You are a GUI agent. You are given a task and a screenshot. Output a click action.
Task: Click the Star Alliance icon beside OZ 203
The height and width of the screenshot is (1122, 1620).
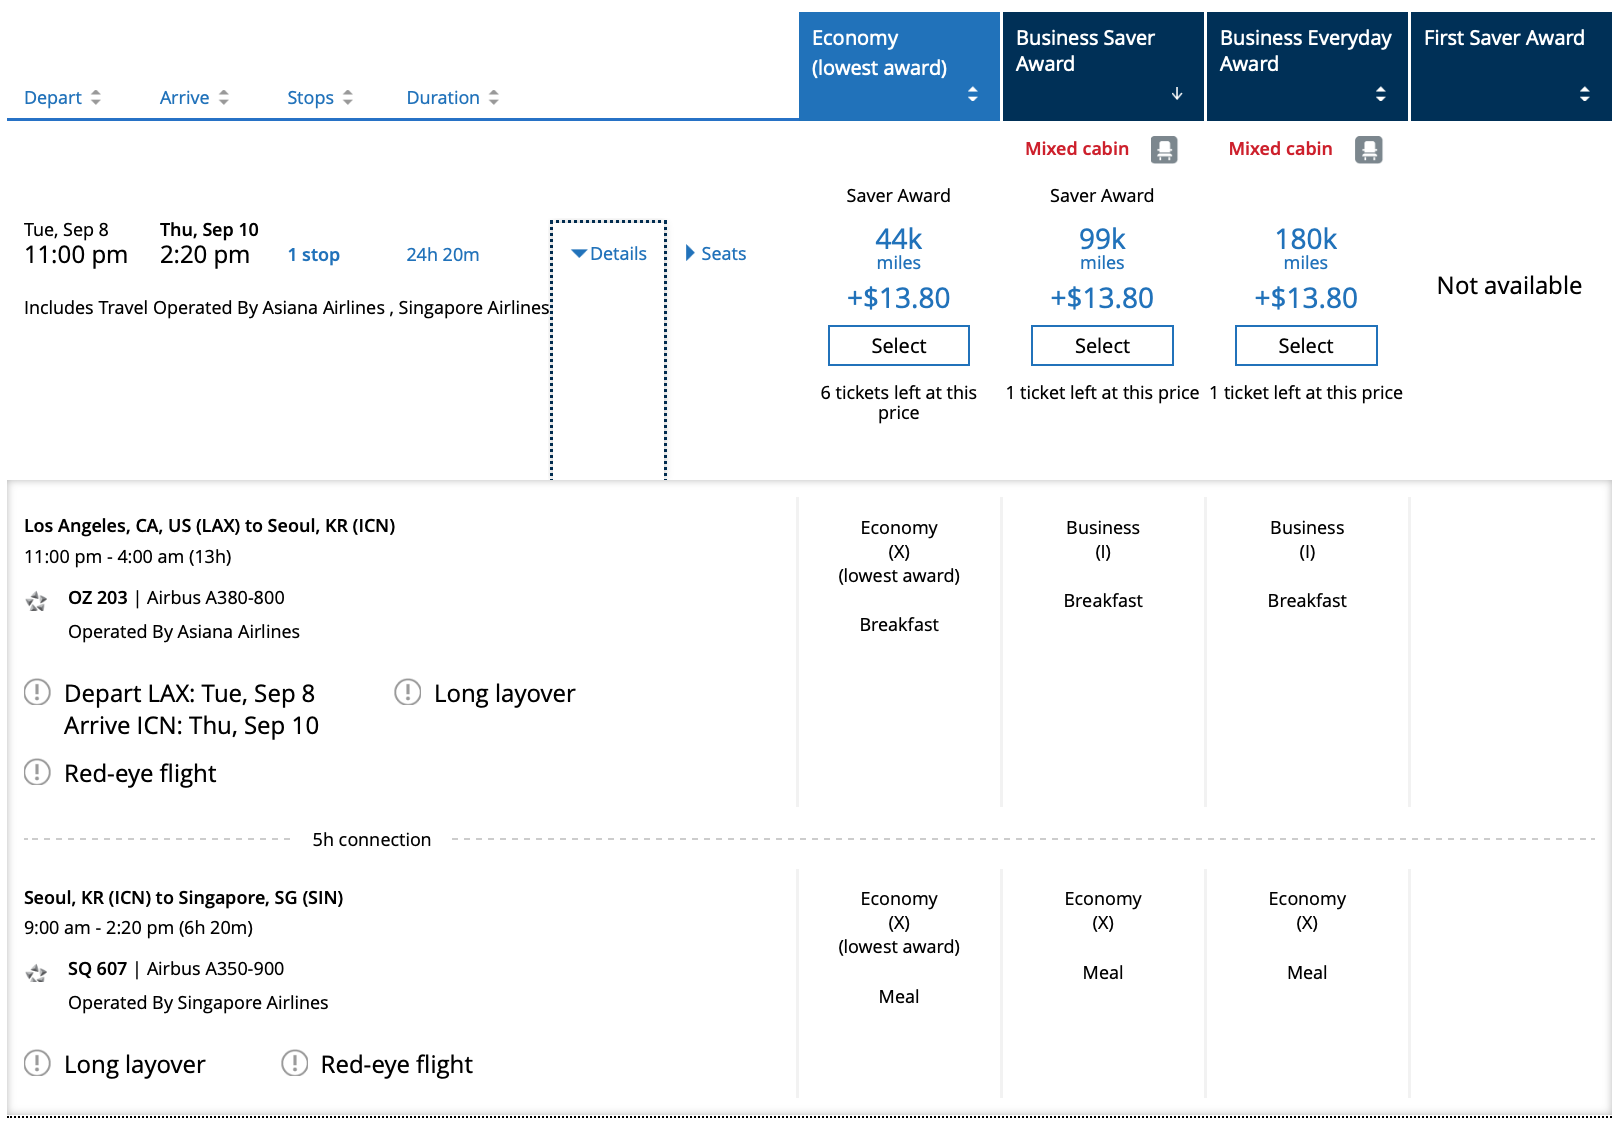[x=37, y=601]
